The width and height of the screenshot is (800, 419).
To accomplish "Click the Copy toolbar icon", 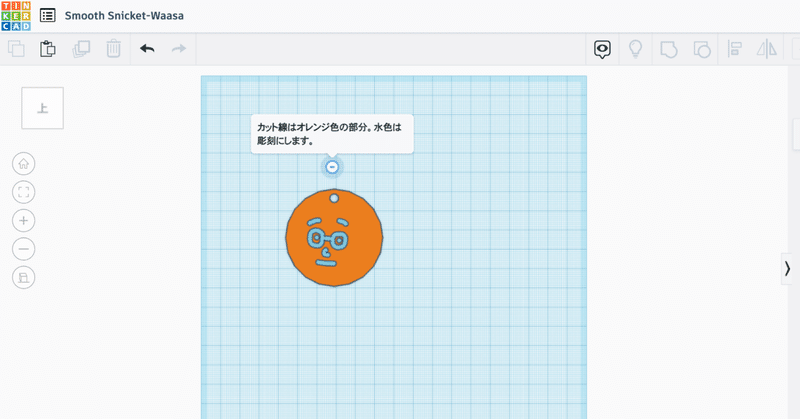I will (x=16, y=48).
